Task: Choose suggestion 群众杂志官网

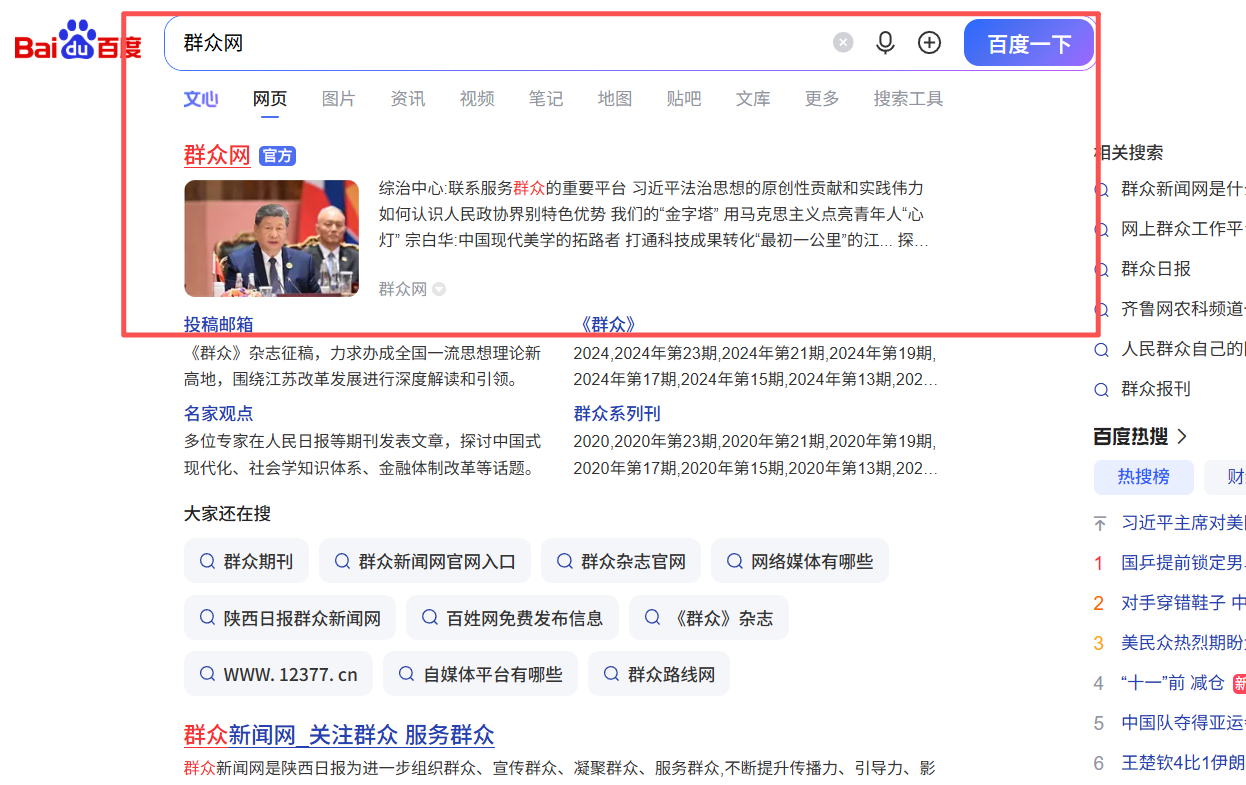Action: (x=621, y=561)
